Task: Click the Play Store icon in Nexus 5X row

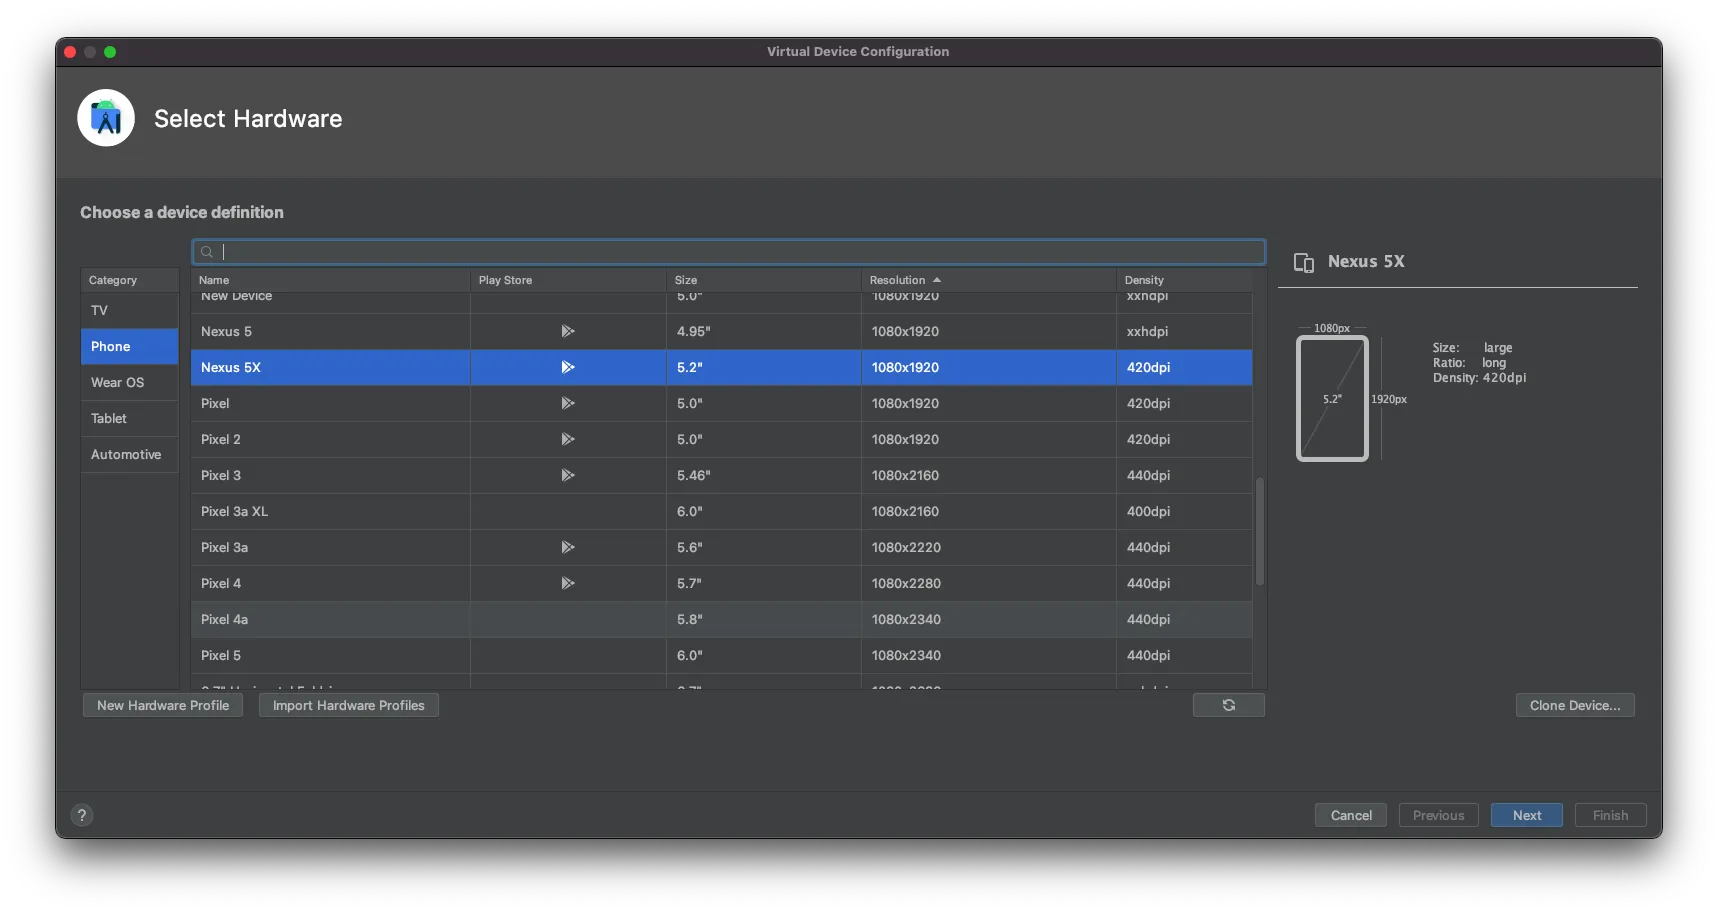Action: pyautogui.click(x=567, y=367)
